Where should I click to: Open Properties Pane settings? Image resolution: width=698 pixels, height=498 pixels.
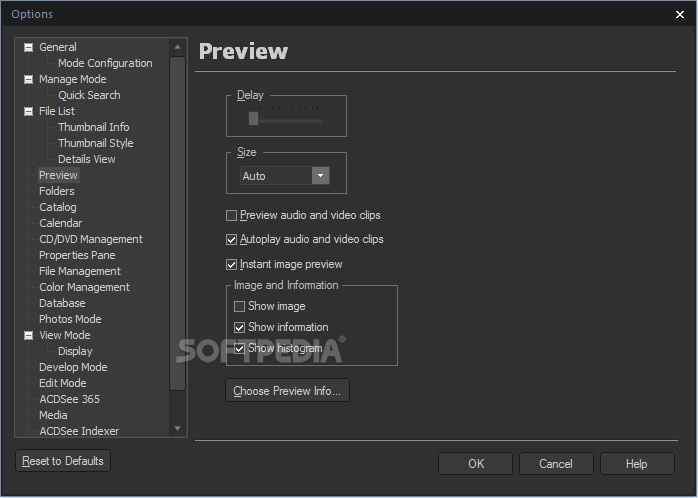(77, 255)
